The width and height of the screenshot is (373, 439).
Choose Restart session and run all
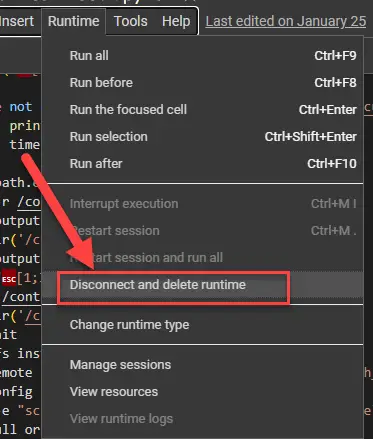(202, 258)
